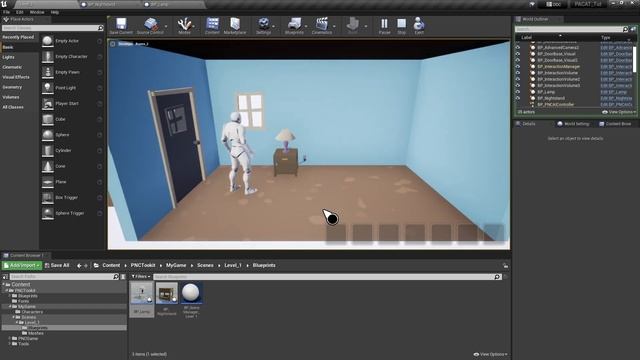640x360 pixels.
Task: Toggle visibility of BP_InteractionManager
Action: pos(518,67)
